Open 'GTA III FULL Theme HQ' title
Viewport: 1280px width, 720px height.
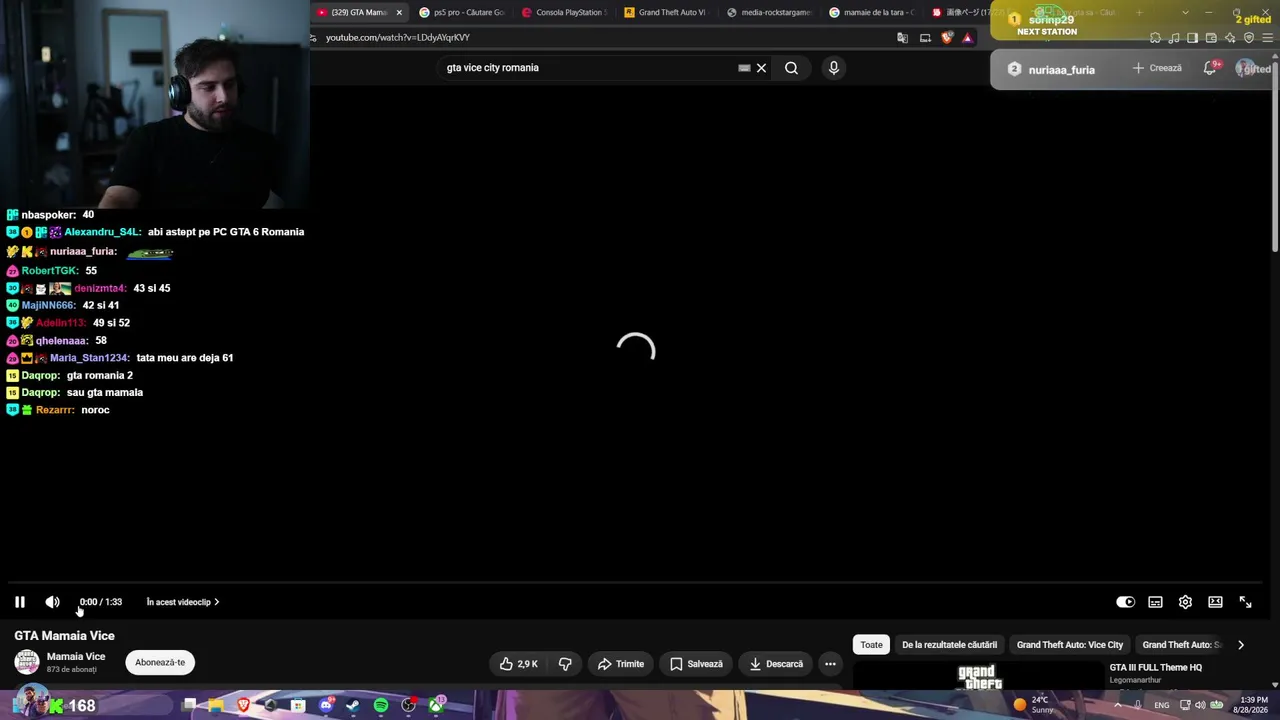tap(1156, 667)
